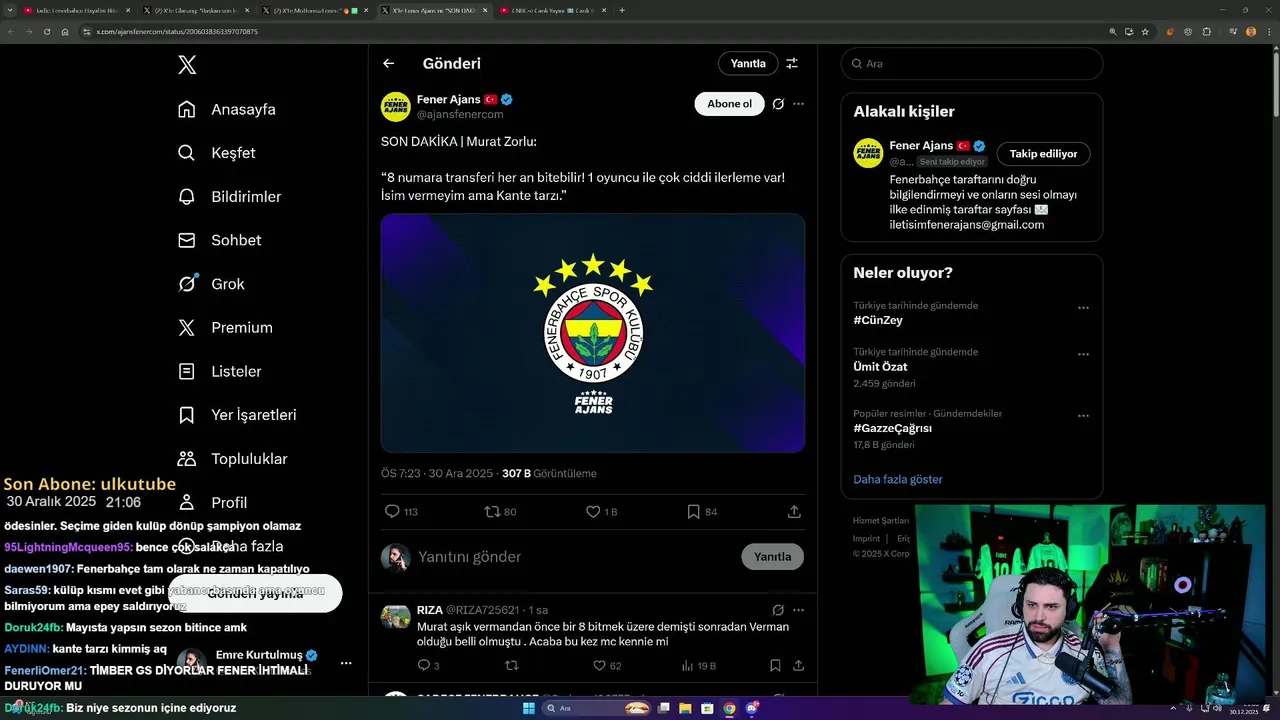Image resolution: width=1280 pixels, height=720 pixels.
Task: Switch to the first YouTube browser tab
Action: click(77, 10)
